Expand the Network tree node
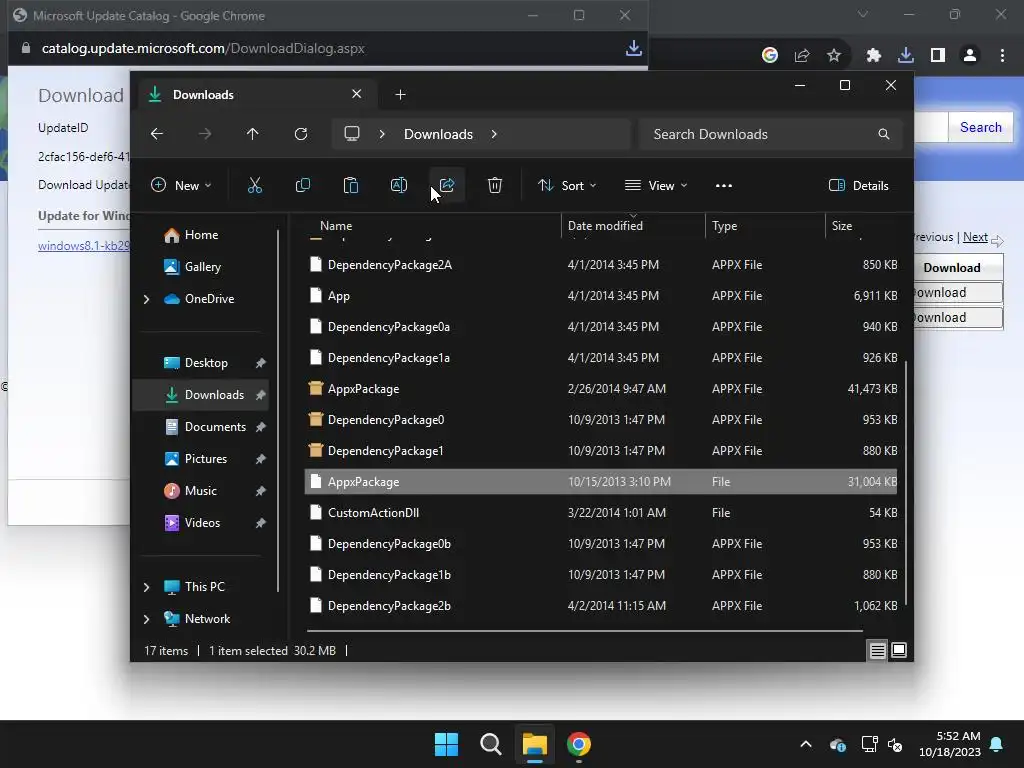The height and width of the screenshot is (768, 1024). point(146,619)
